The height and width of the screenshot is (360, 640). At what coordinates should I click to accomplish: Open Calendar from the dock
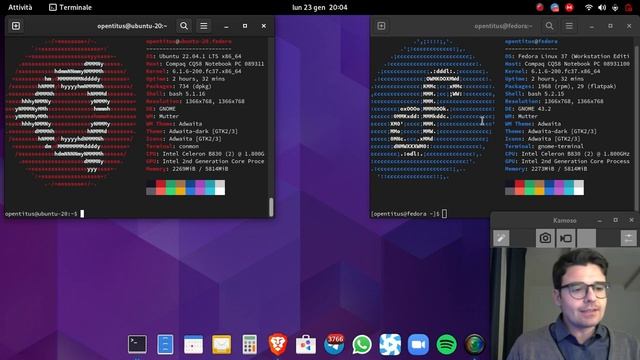click(x=193, y=344)
